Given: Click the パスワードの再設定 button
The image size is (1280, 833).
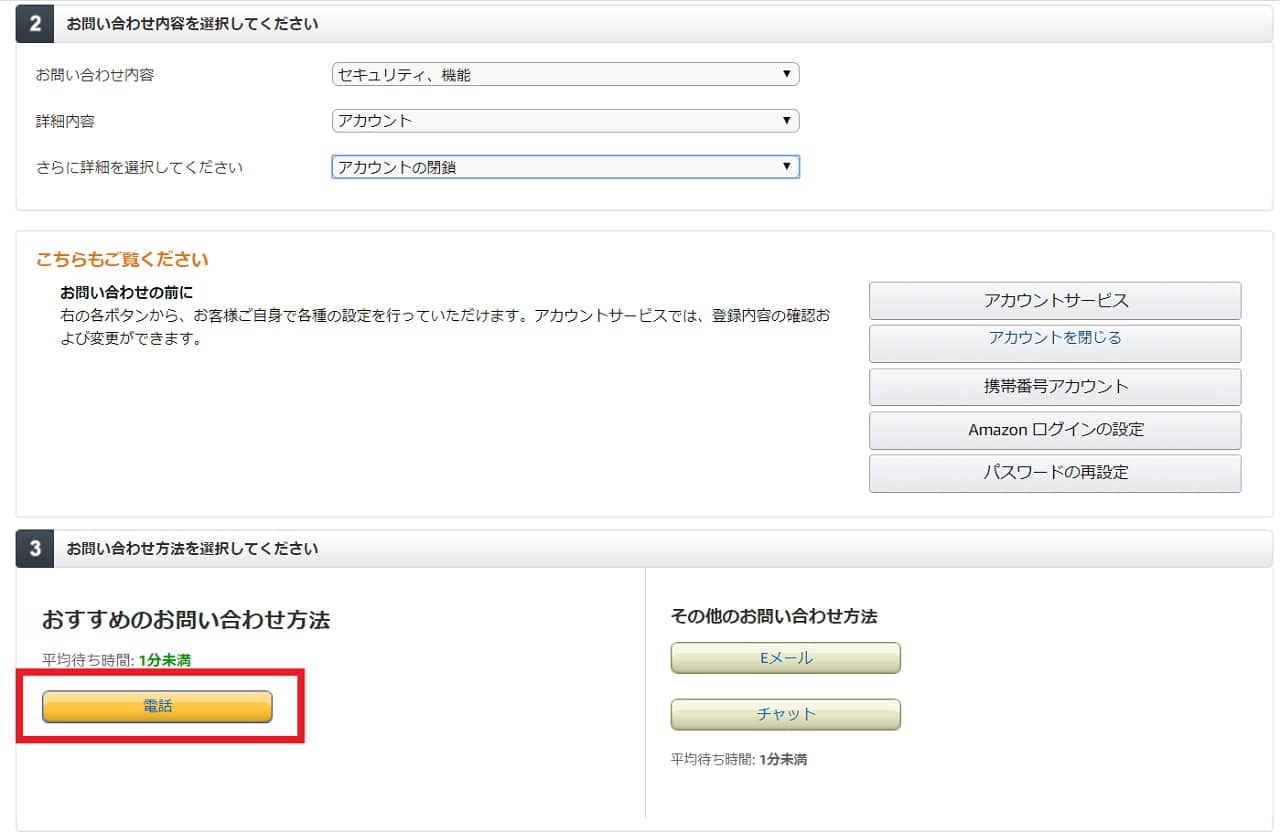Looking at the screenshot, I should click(x=1055, y=473).
